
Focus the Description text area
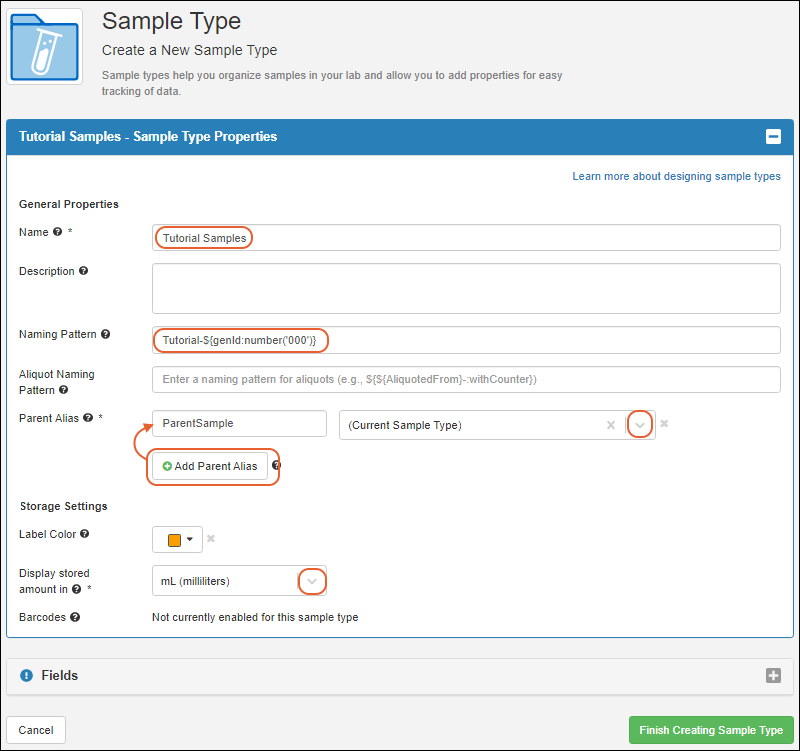tap(466, 288)
